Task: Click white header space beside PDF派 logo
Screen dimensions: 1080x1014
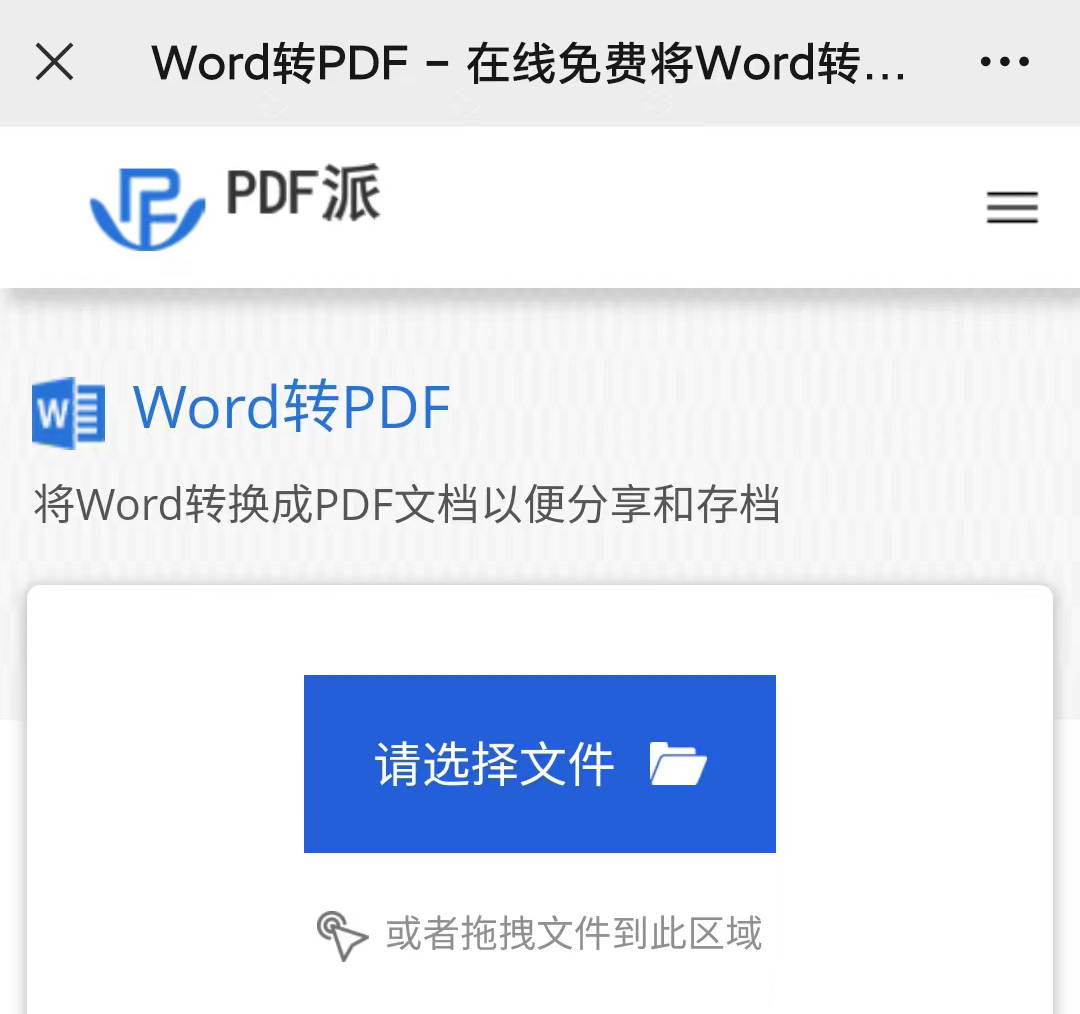Action: [x=680, y=207]
